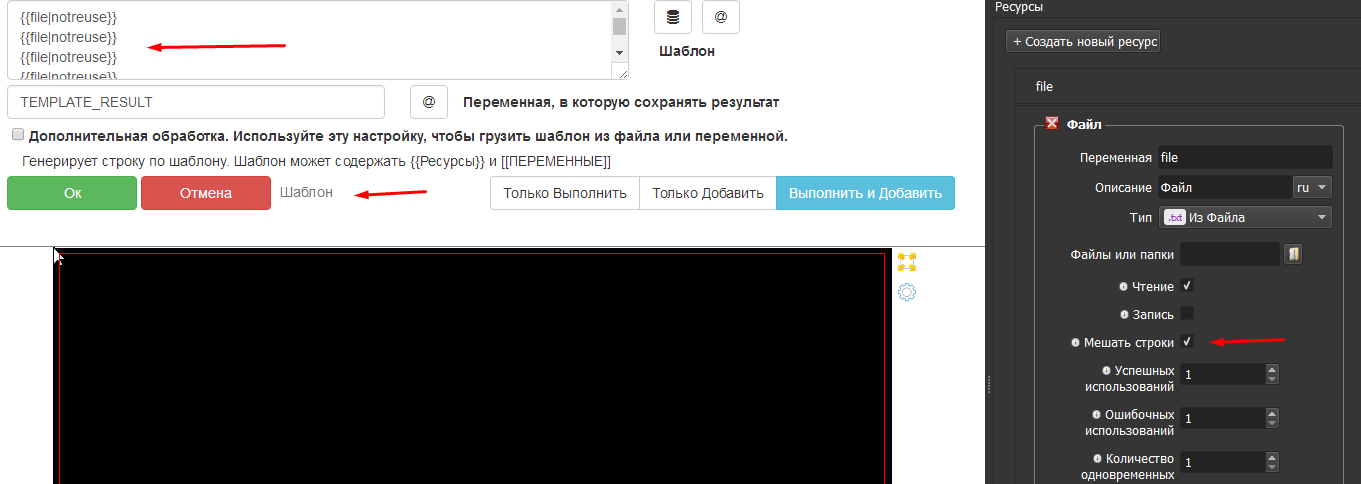
Task: Focus the Файлы или папки input
Action: tap(1230, 254)
